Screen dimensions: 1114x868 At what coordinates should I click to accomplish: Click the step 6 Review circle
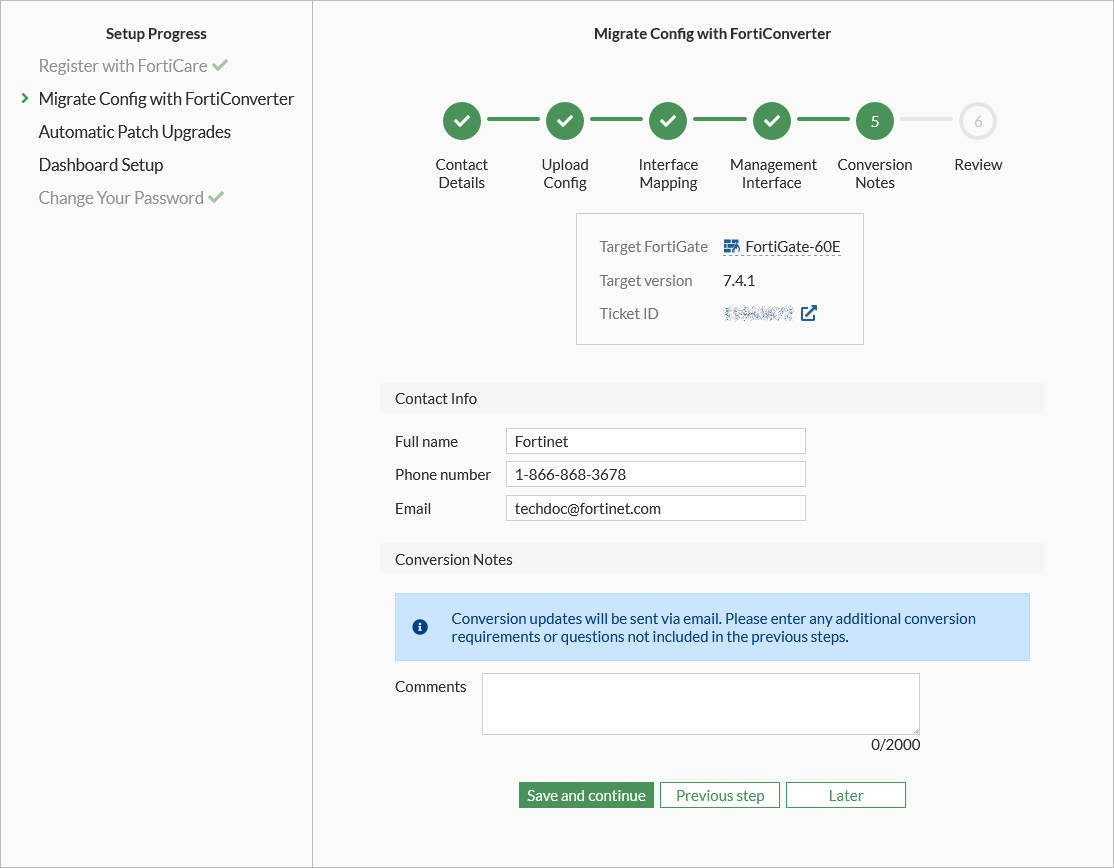[978, 121]
